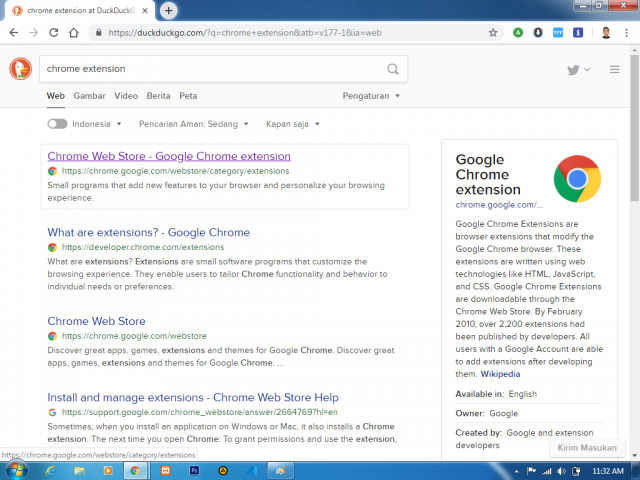
Task: Reload the page
Action: 54,32
